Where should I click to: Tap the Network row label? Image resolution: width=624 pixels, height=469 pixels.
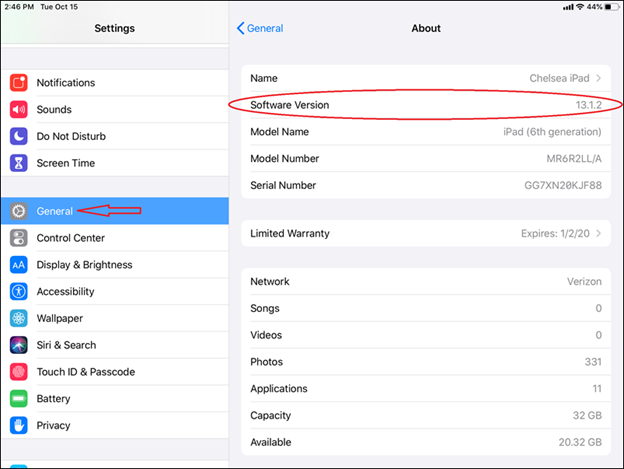point(270,282)
